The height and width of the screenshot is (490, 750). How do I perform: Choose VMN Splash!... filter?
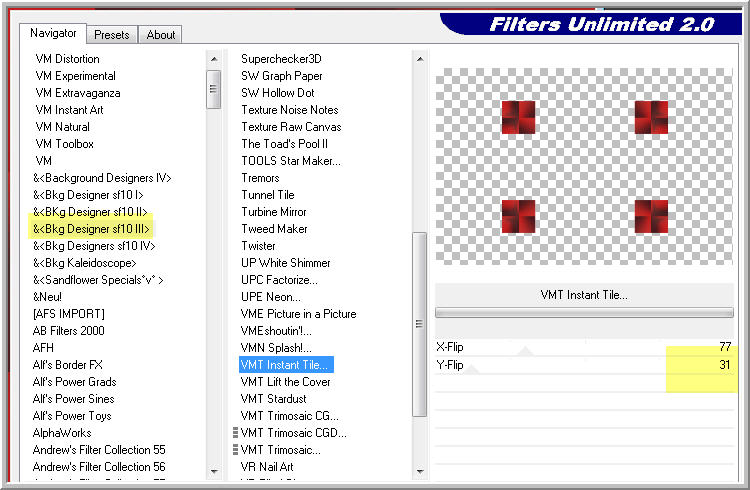click(x=276, y=348)
